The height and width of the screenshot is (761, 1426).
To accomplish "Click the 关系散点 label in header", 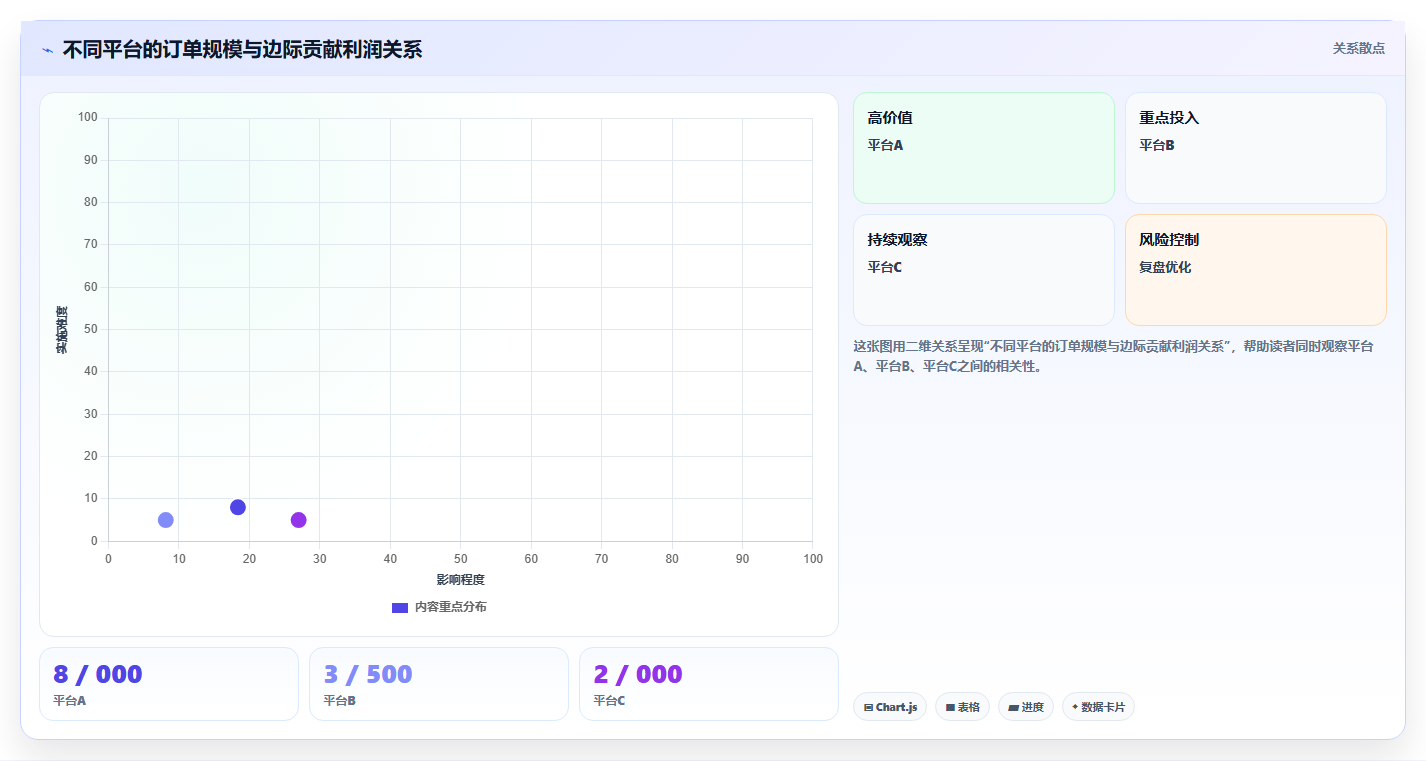I will coord(1358,48).
